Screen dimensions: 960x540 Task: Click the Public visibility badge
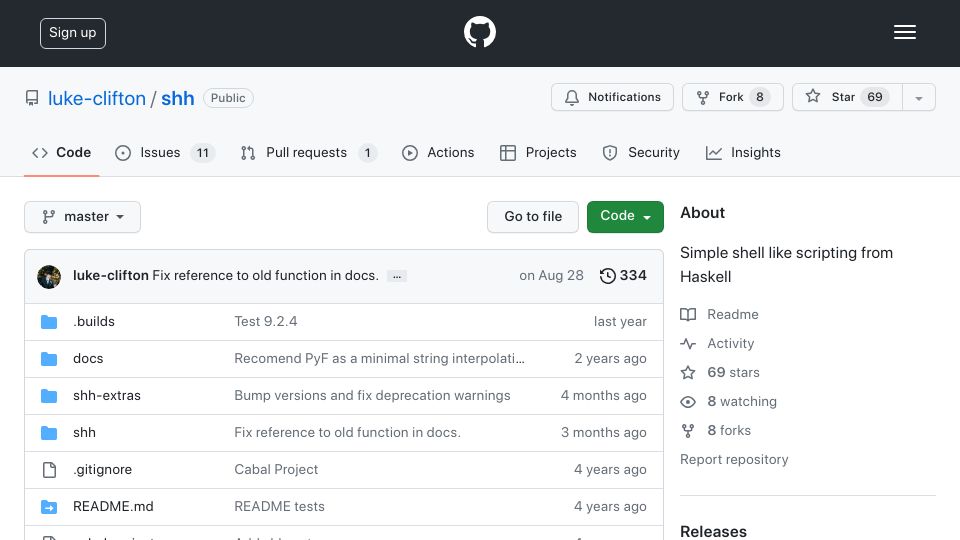point(228,98)
